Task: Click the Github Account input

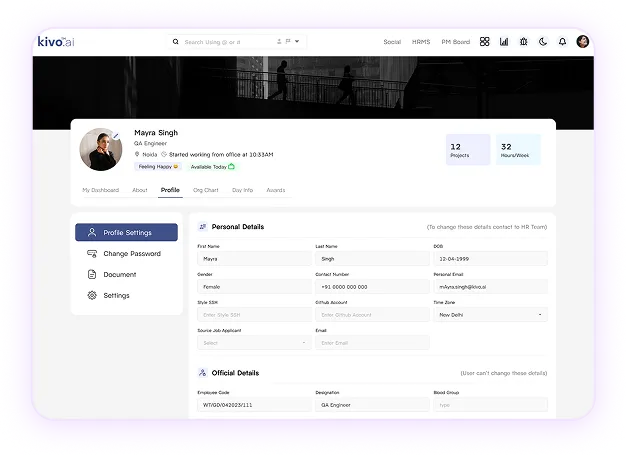Action: point(372,315)
